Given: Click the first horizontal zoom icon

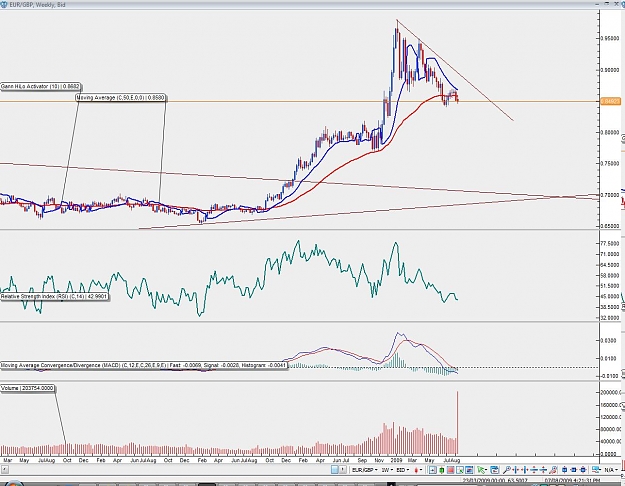Looking at the screenshot, I should (x=516, y=470).
